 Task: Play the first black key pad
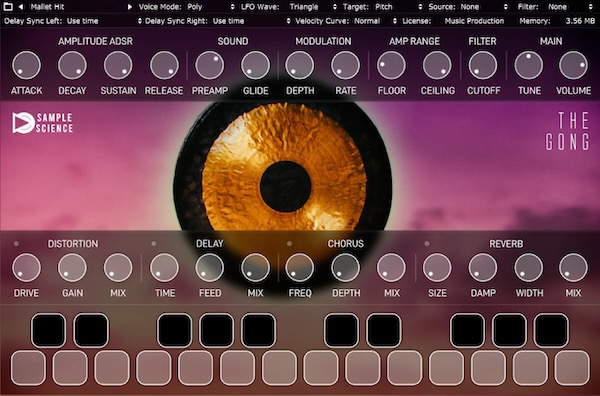pos(49,330)
